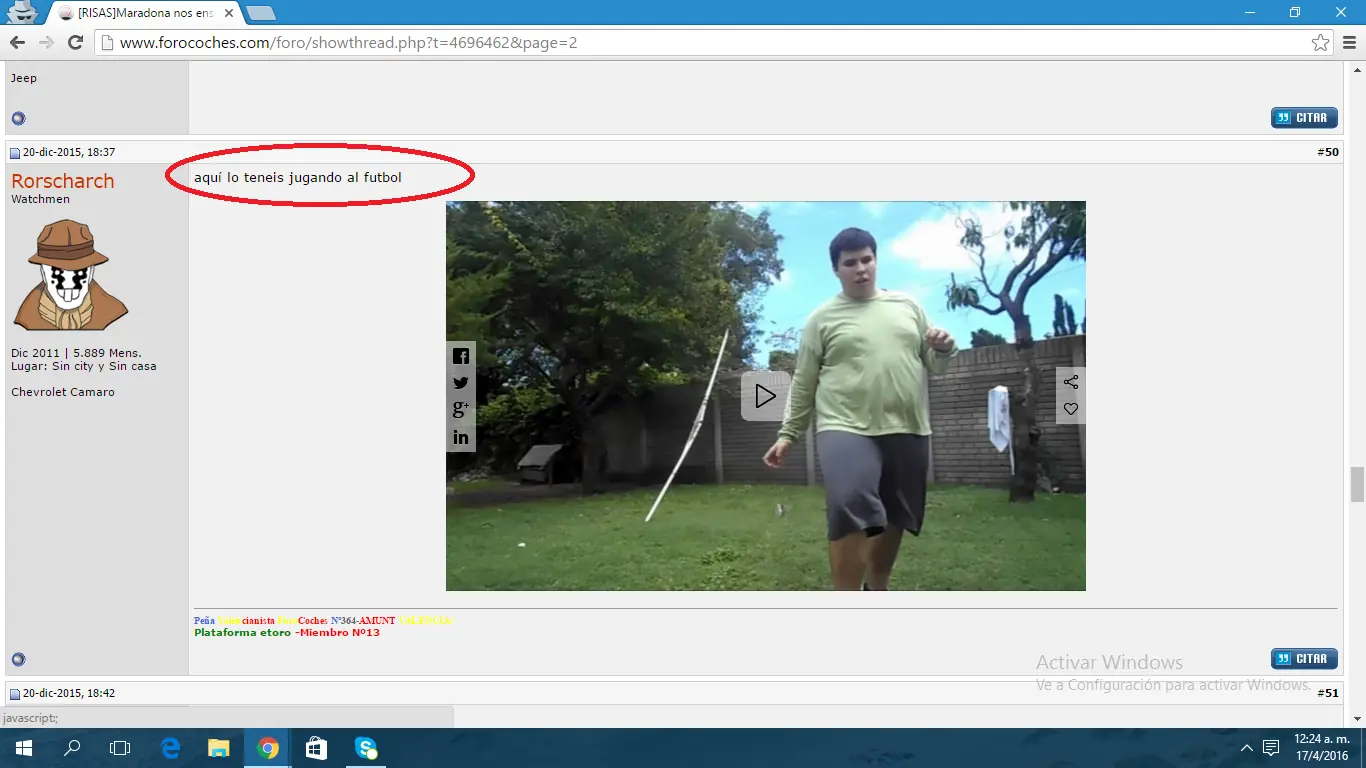Click the 'Jeep' text in the previous post

tap(24, 78)
